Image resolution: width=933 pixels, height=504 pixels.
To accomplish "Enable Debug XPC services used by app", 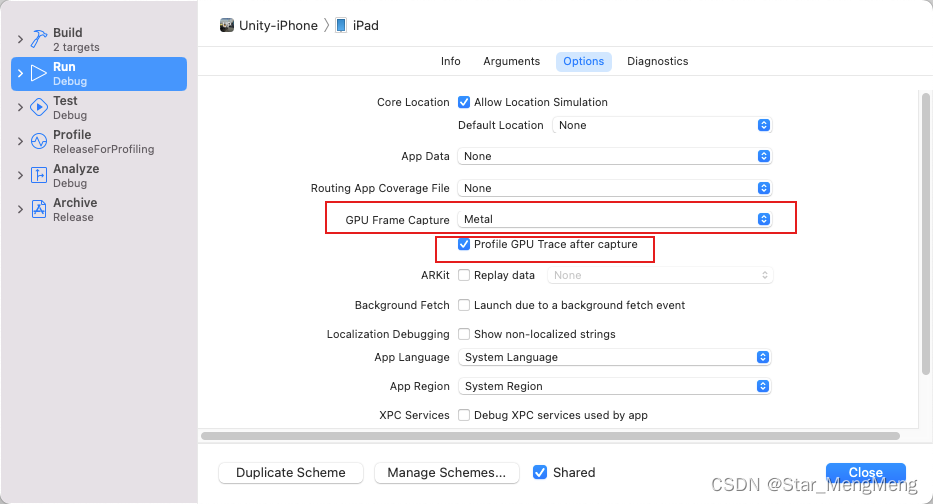I will (x=464, y=415).
